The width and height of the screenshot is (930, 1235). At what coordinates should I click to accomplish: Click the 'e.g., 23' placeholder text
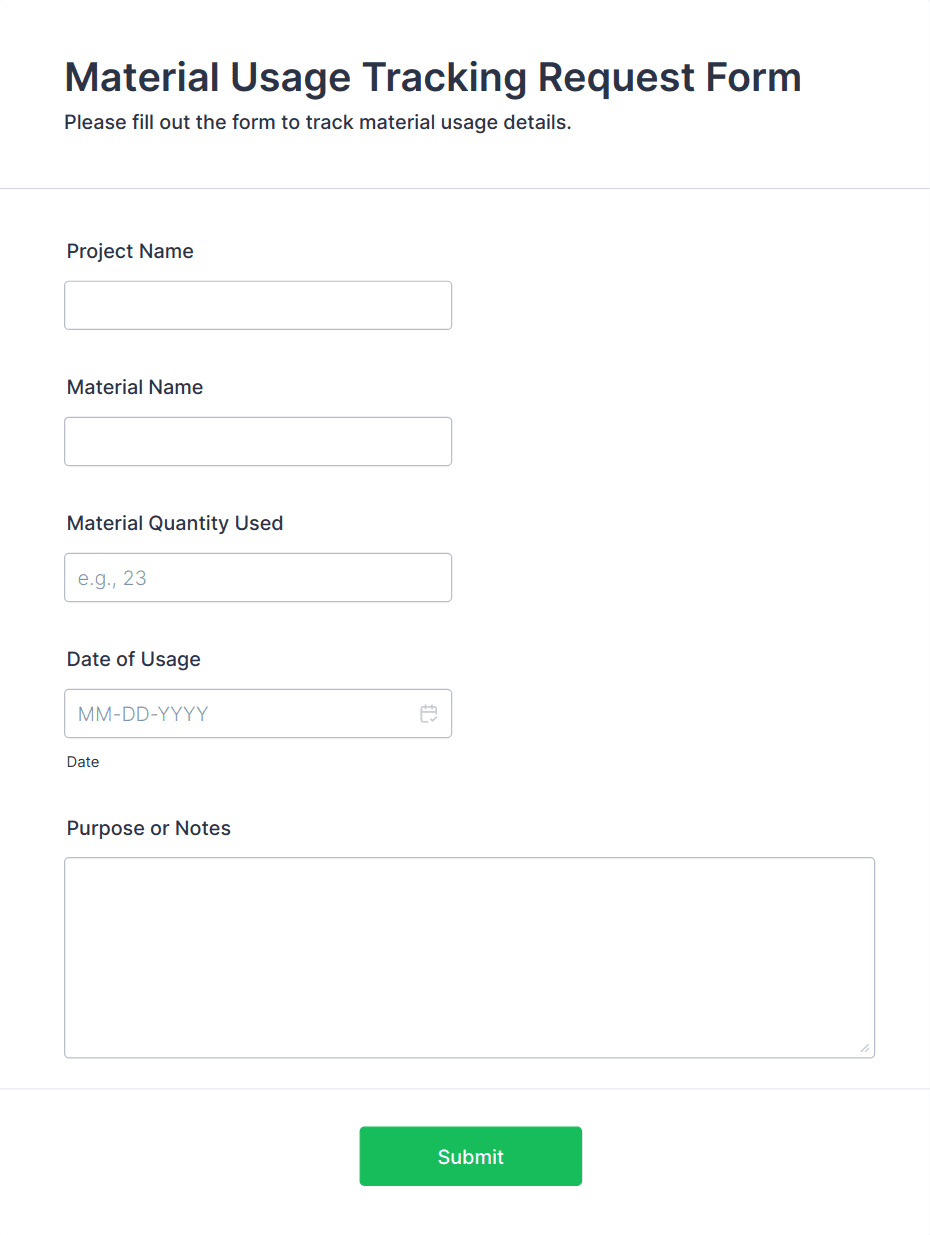point(113,578)
